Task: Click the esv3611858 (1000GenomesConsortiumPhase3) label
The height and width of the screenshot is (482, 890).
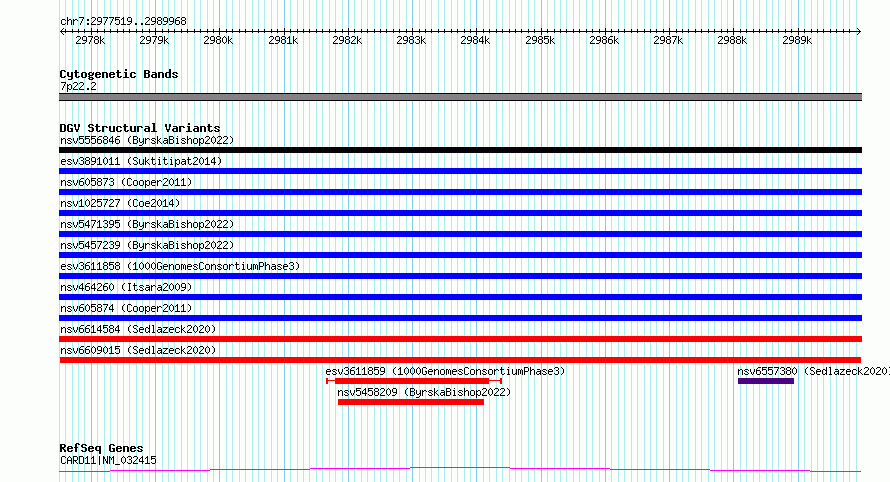Action: [x=180, y=266]
